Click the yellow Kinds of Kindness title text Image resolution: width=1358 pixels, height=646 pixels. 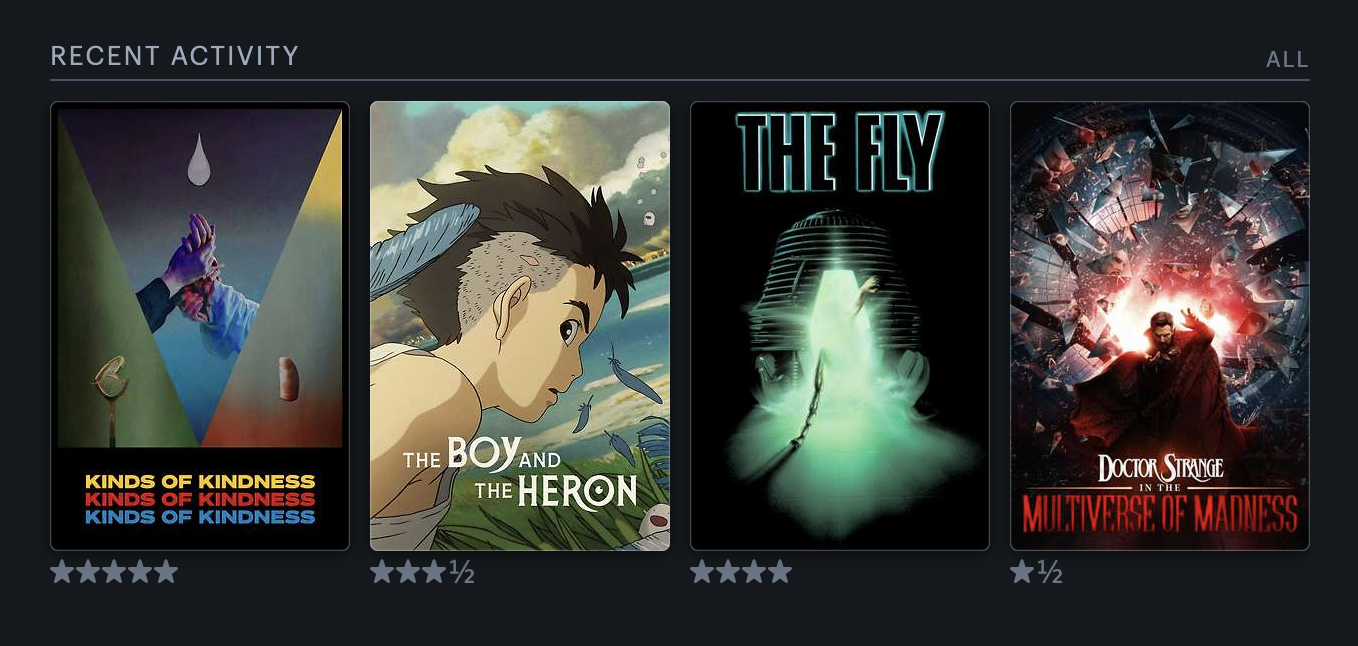pos(200,481)
